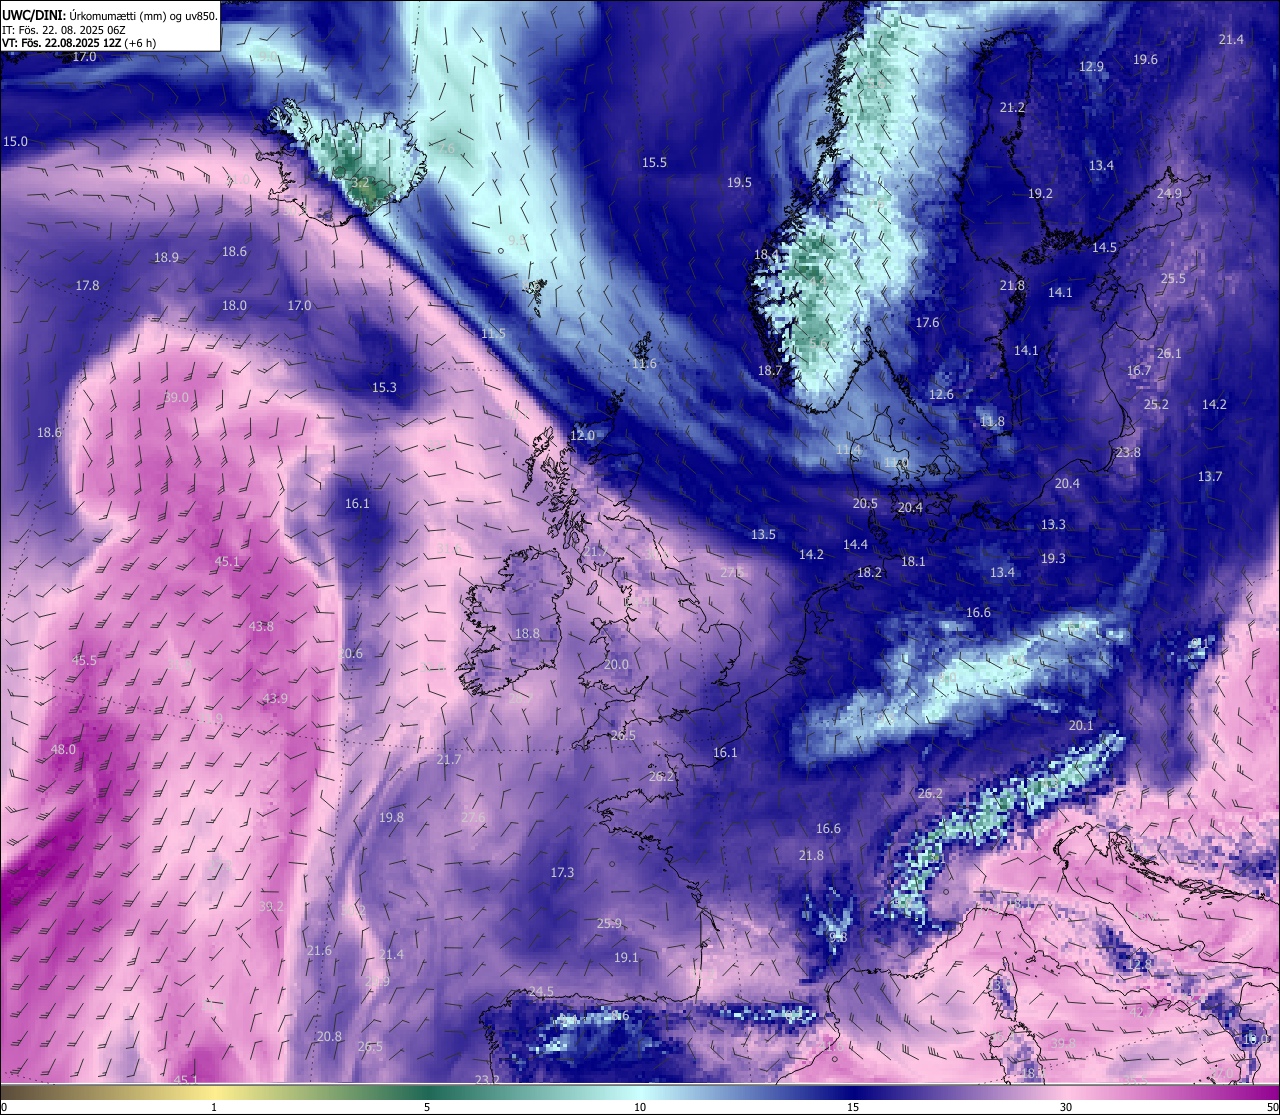Click the map value 23.8
Viewport: 1280px width, 1115px height.
point(1128,453)
